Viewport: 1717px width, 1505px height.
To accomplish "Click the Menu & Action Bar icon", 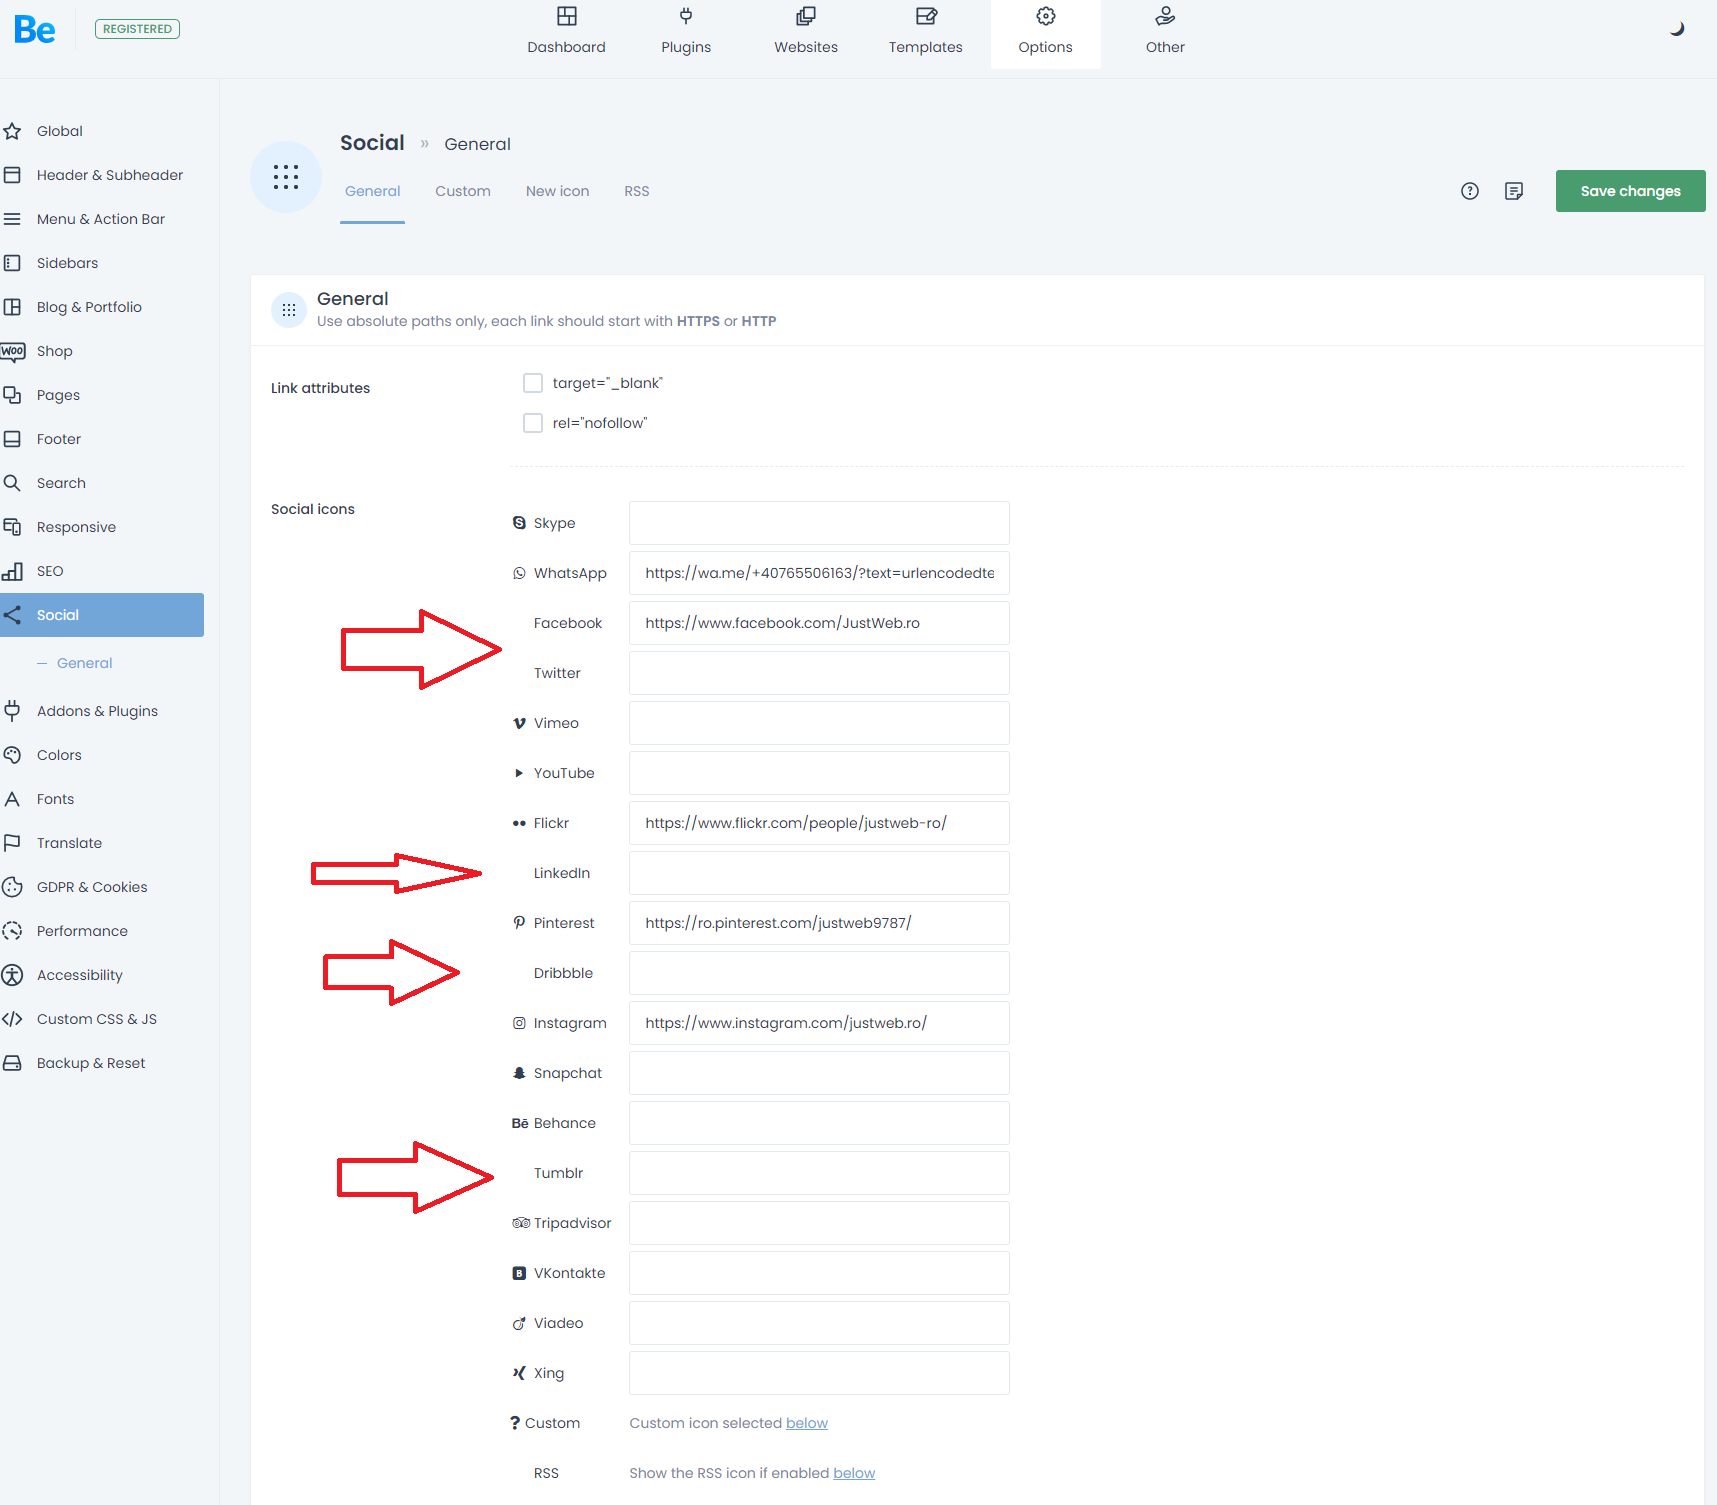I will (x=12, y=219).
